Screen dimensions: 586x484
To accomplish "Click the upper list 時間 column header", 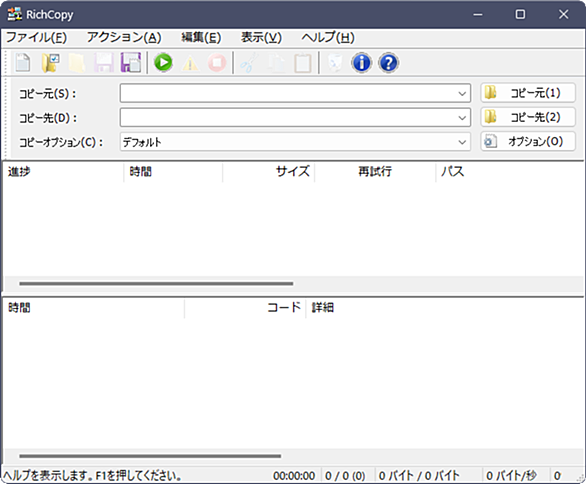I will coord(173,172).
